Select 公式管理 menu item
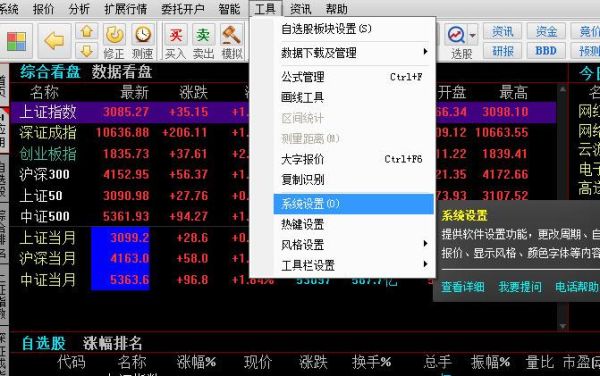 tap(354, 77)
